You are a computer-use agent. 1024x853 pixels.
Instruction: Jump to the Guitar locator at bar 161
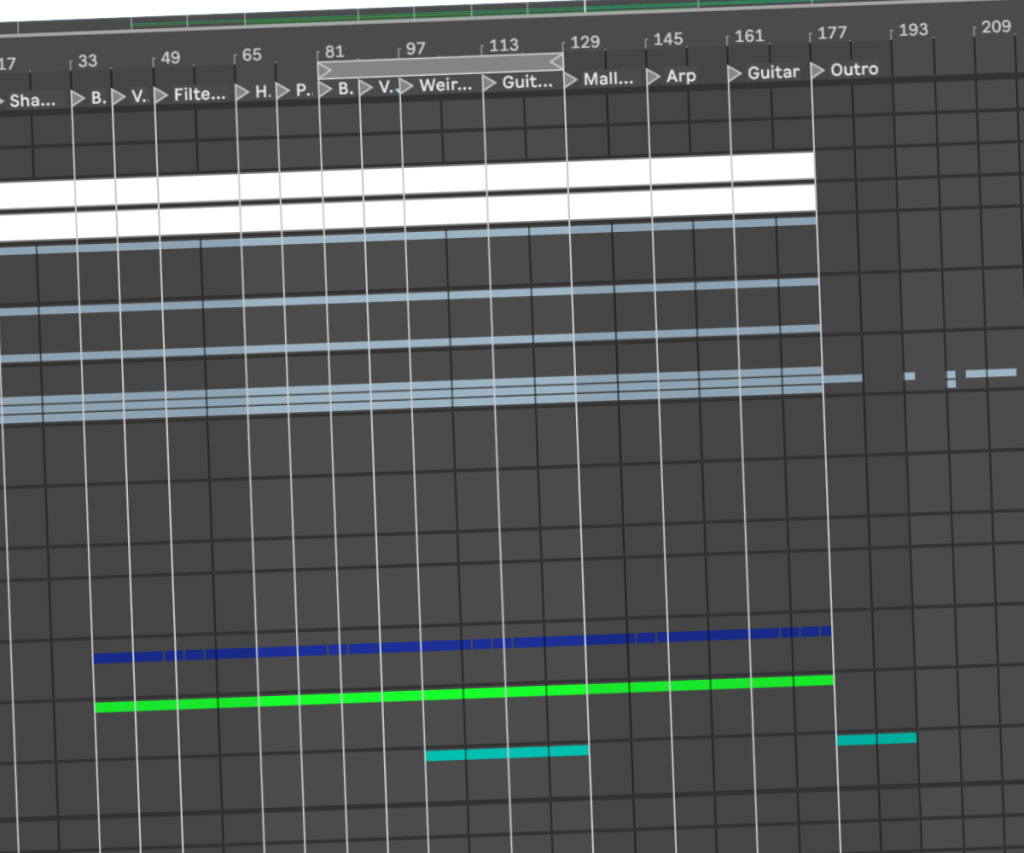(735, 73)
